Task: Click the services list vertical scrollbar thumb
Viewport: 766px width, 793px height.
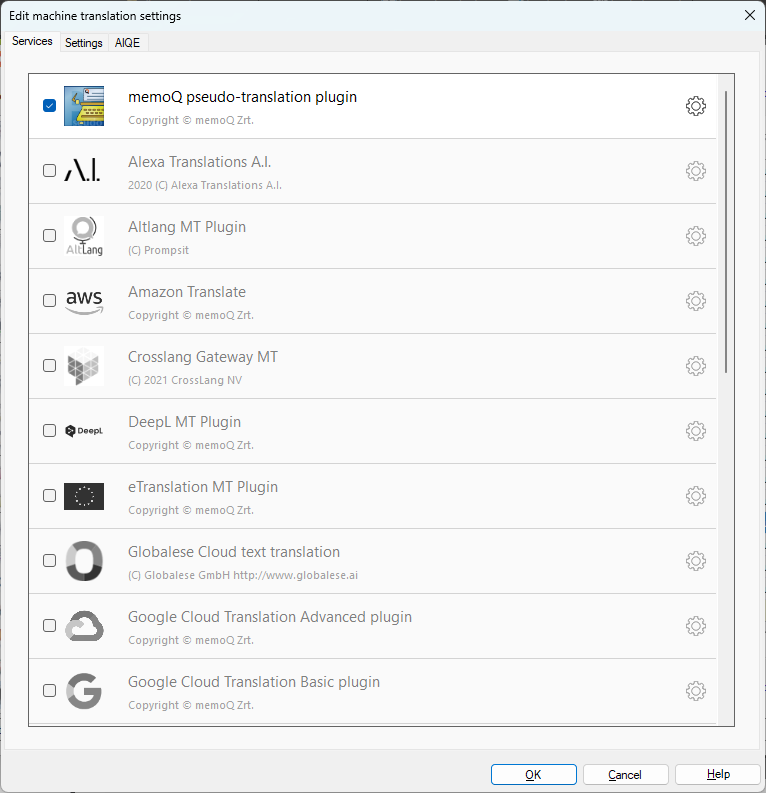Action: point(726,232)
